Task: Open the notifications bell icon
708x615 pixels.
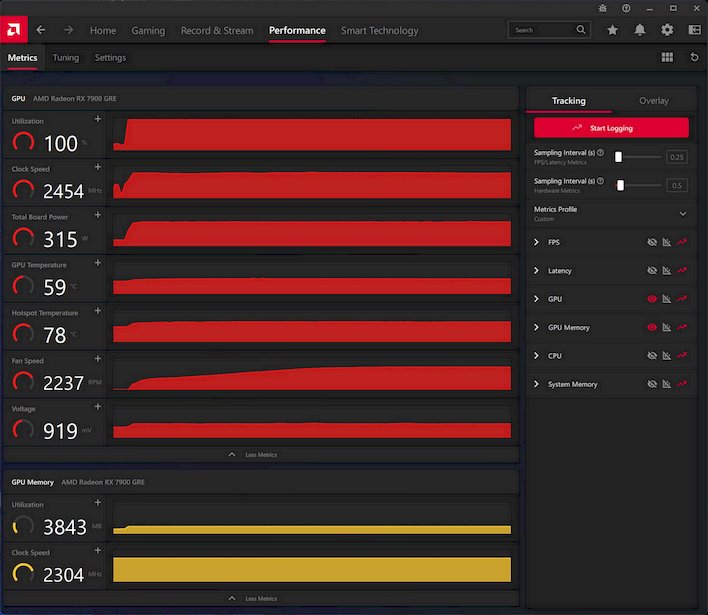Action: pyautogui.click(x=640, y=30)
